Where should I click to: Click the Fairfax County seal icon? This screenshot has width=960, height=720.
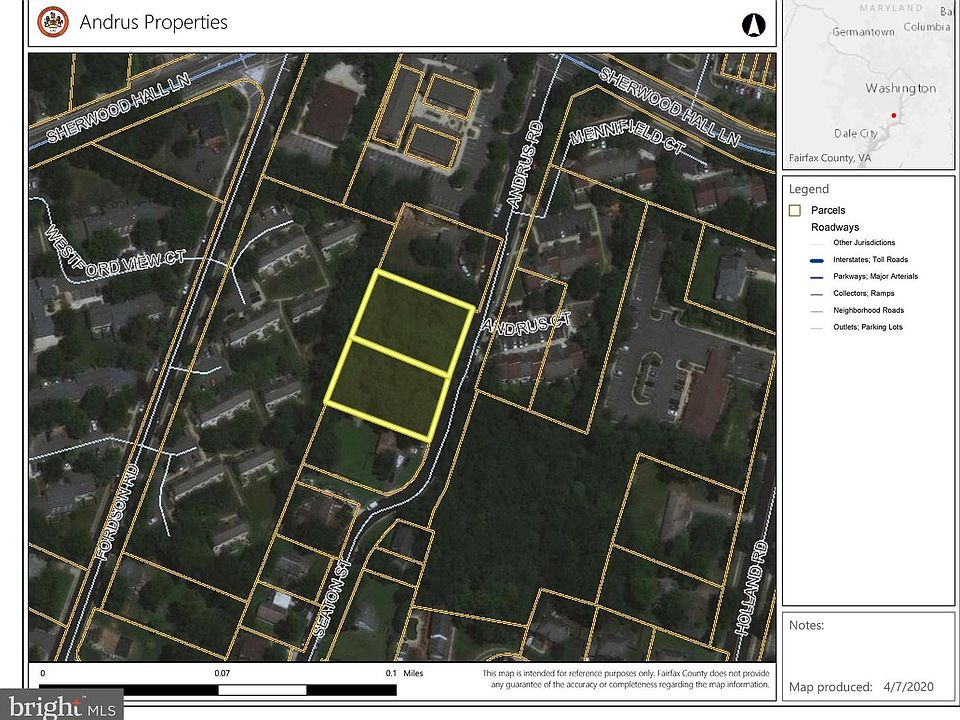(x=52, y=22)
